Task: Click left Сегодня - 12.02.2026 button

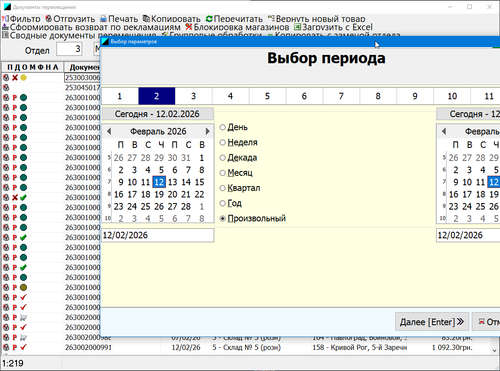Action: 158,114
